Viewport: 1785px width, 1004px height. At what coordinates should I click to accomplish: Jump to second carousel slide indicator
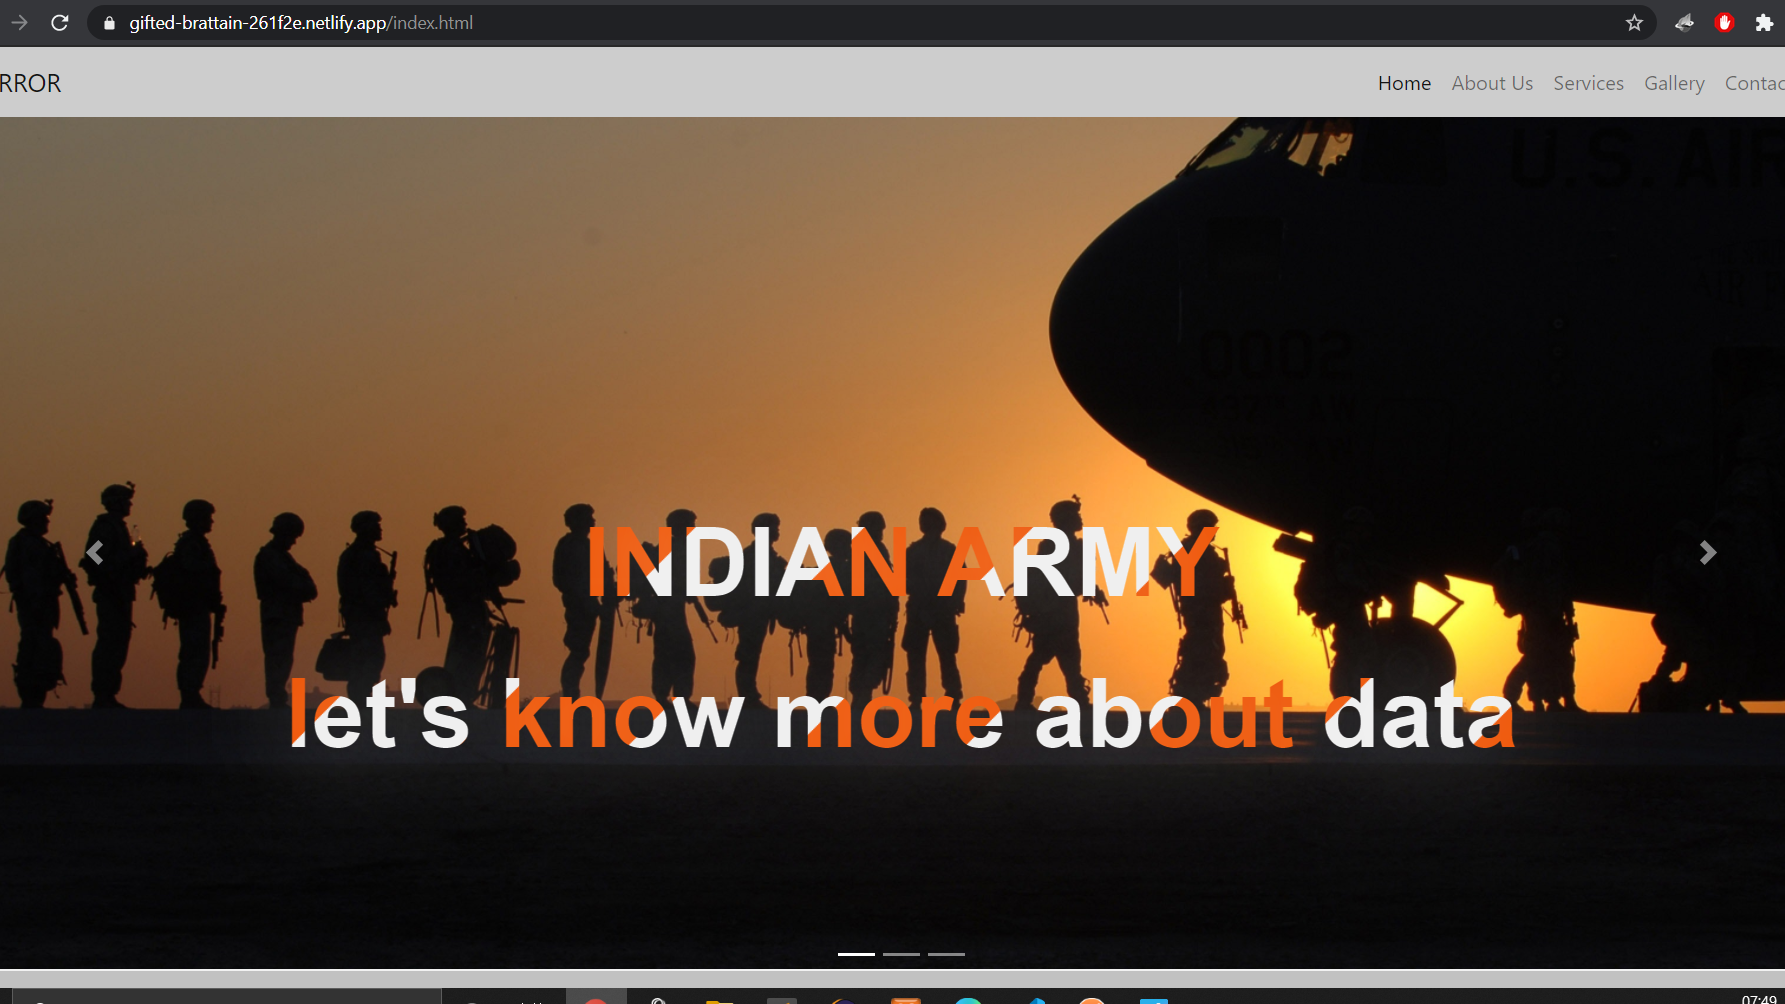pos(901,954)
